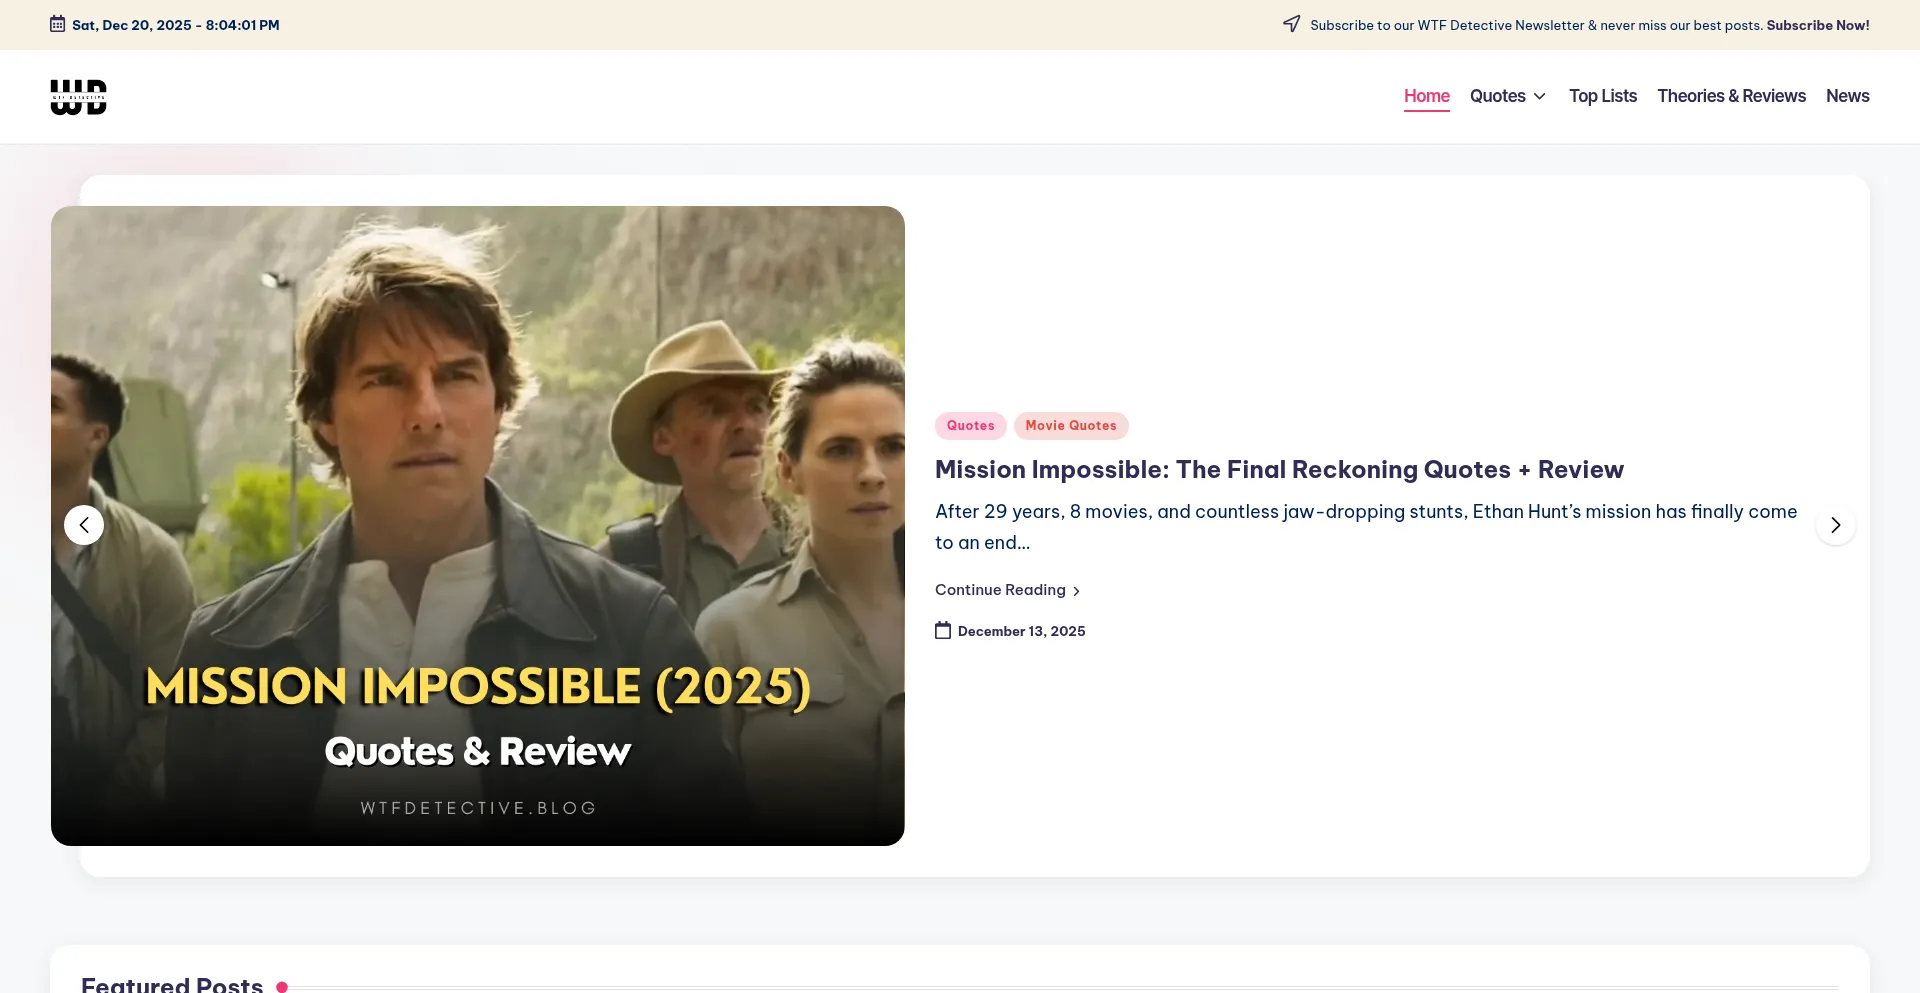Open the News section
The image size is (1920, 993).
click(x=1847, y=96)
